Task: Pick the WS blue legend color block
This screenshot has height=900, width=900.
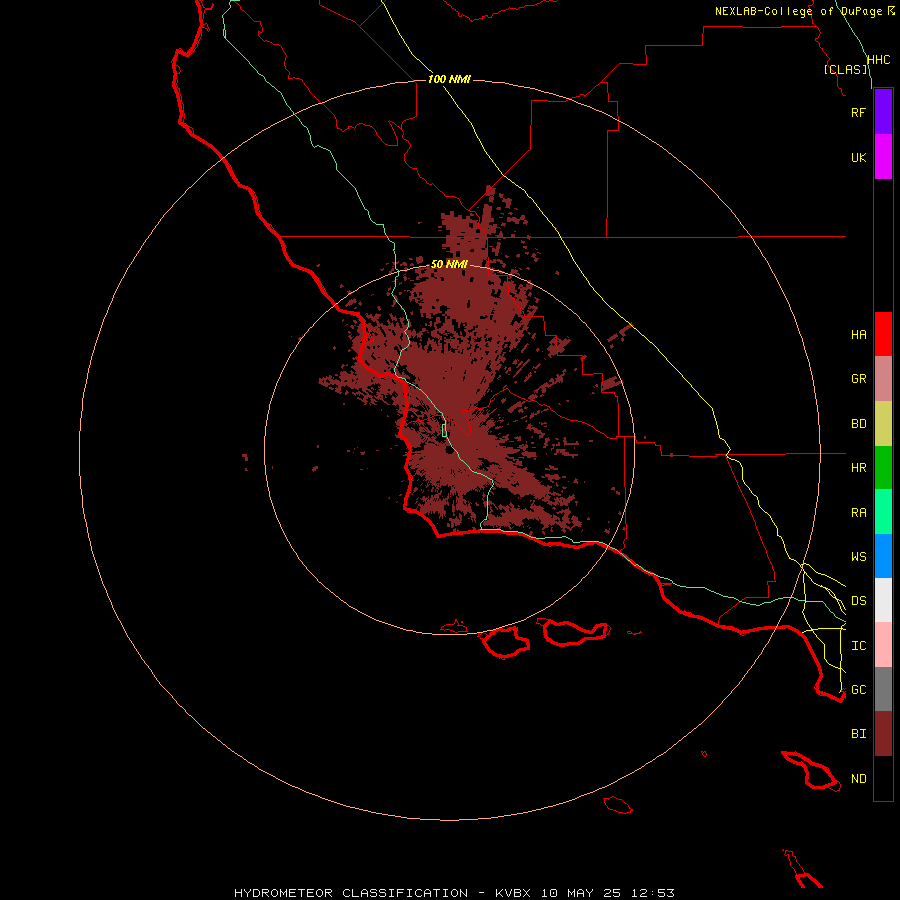Action: [x=883, y=556]
